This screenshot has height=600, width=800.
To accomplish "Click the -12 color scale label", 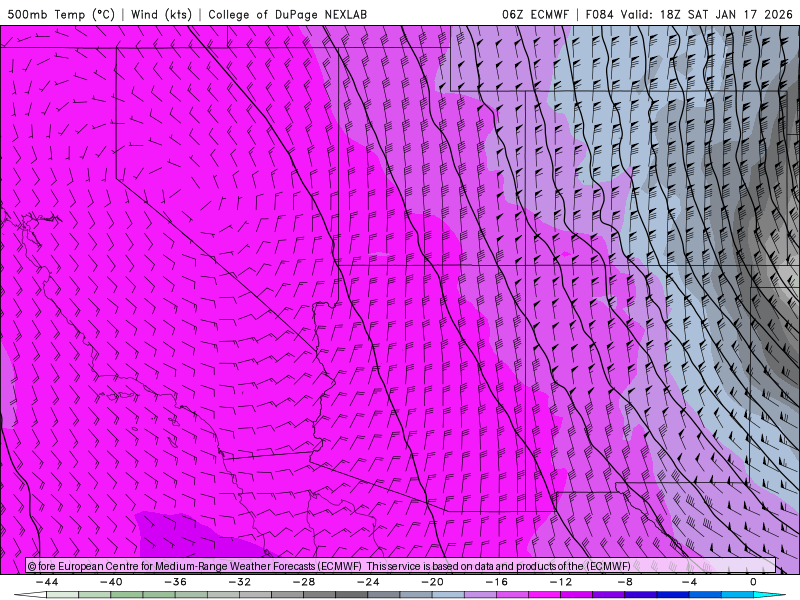I will 561,582.
